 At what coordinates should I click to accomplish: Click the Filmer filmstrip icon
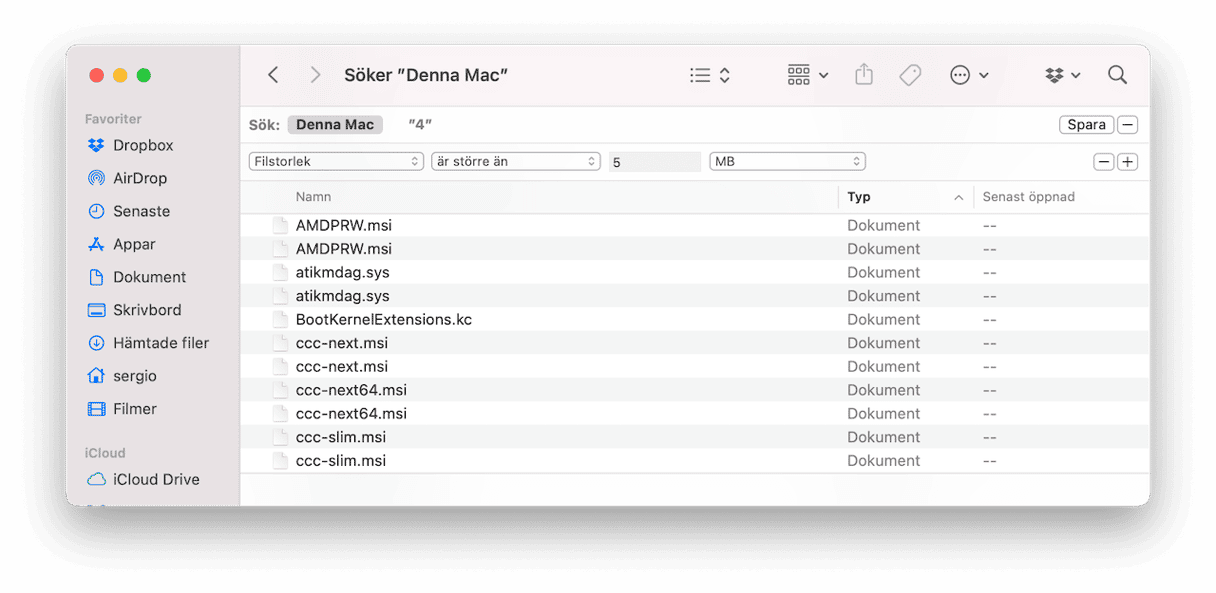pos(96,409)
